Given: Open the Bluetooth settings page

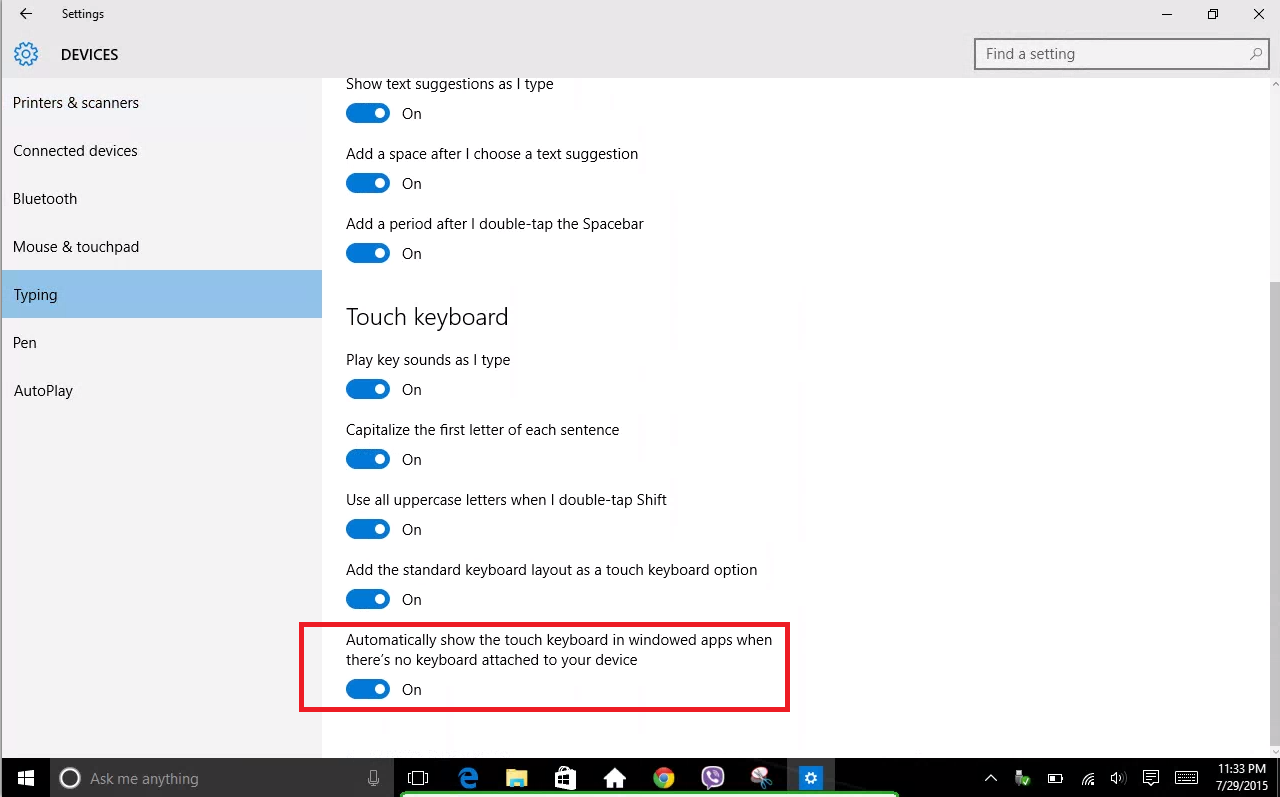Looking at the screenshot, I should click(x=45, y=198).
